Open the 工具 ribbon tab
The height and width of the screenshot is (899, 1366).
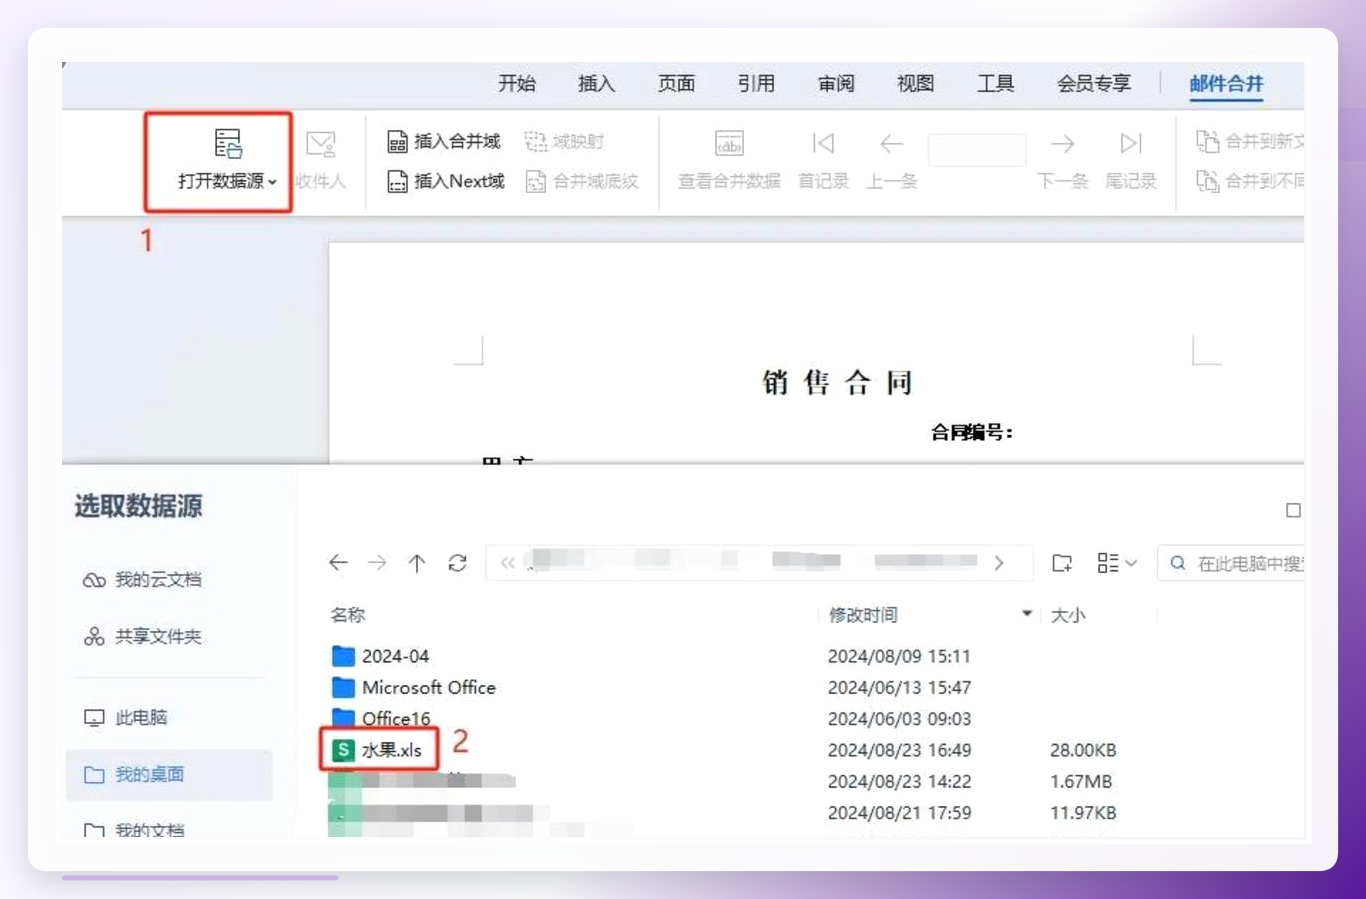pos(995,84)
